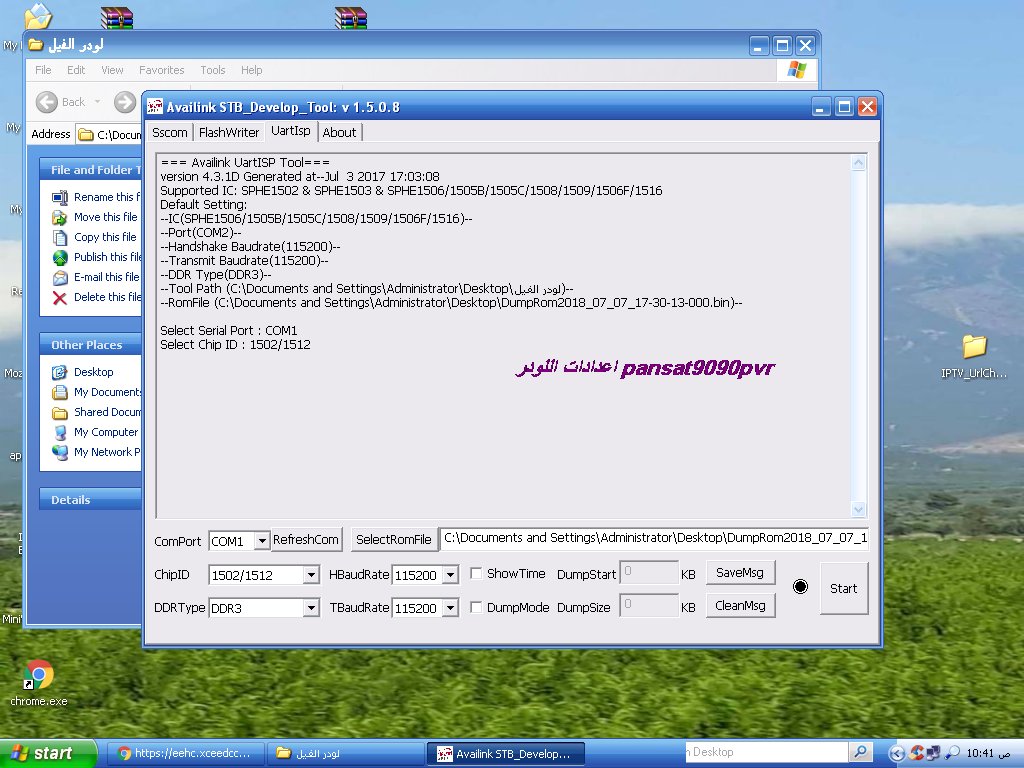
Task: Switch to the Sscom tab
Action: pos(169,133)
